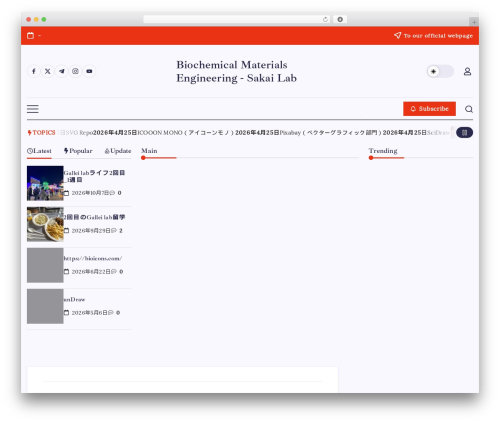Open the 2回目のGalilei lab留学 post
This screenshot has width=500, height=423.
point(94,217)
